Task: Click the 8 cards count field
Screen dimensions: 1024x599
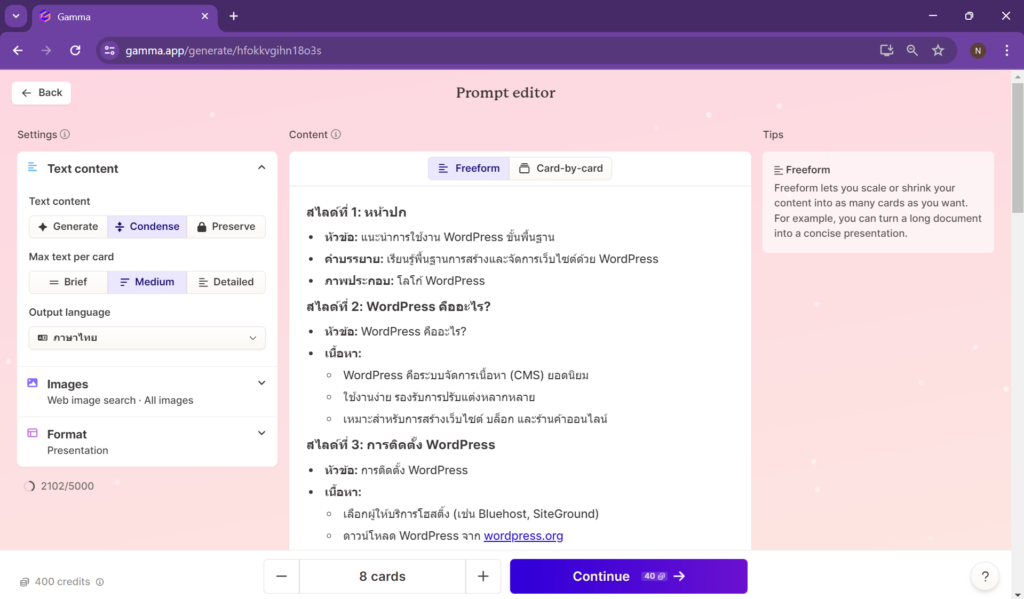Action: (x=382, y=576)
